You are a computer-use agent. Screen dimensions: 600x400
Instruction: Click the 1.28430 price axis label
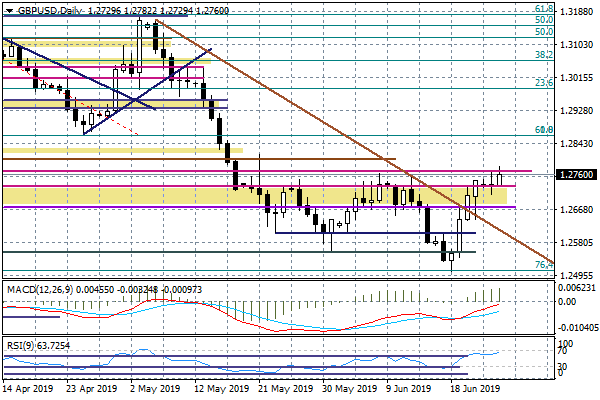point(576,144)
